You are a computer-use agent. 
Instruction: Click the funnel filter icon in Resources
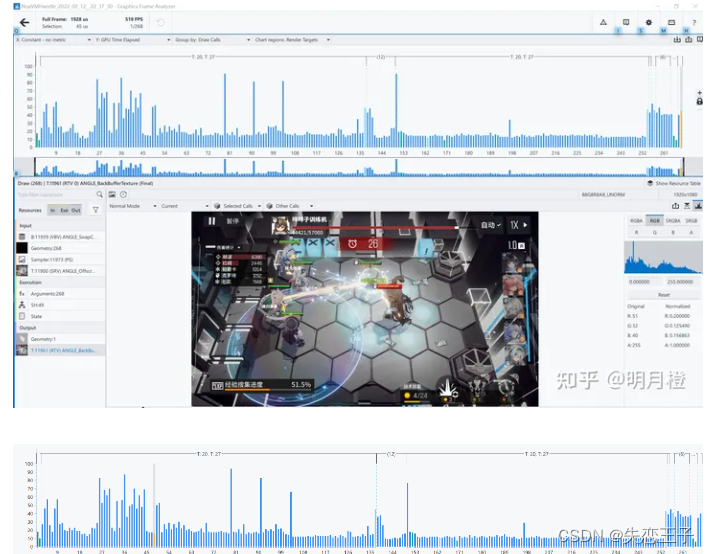pyautogui.click(x=96, y=210)
